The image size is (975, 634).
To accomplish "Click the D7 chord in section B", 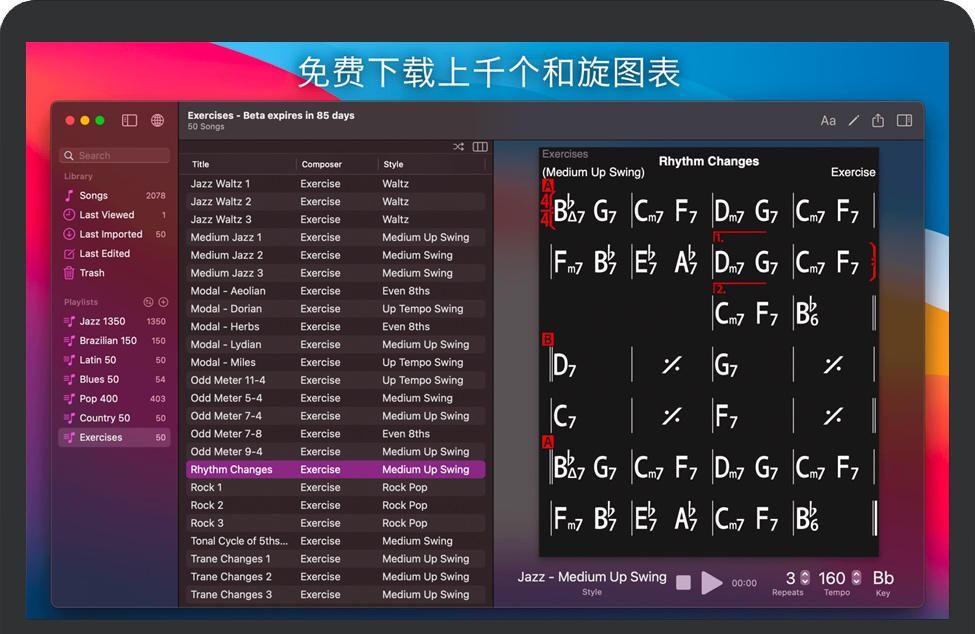I will point(565,365).
